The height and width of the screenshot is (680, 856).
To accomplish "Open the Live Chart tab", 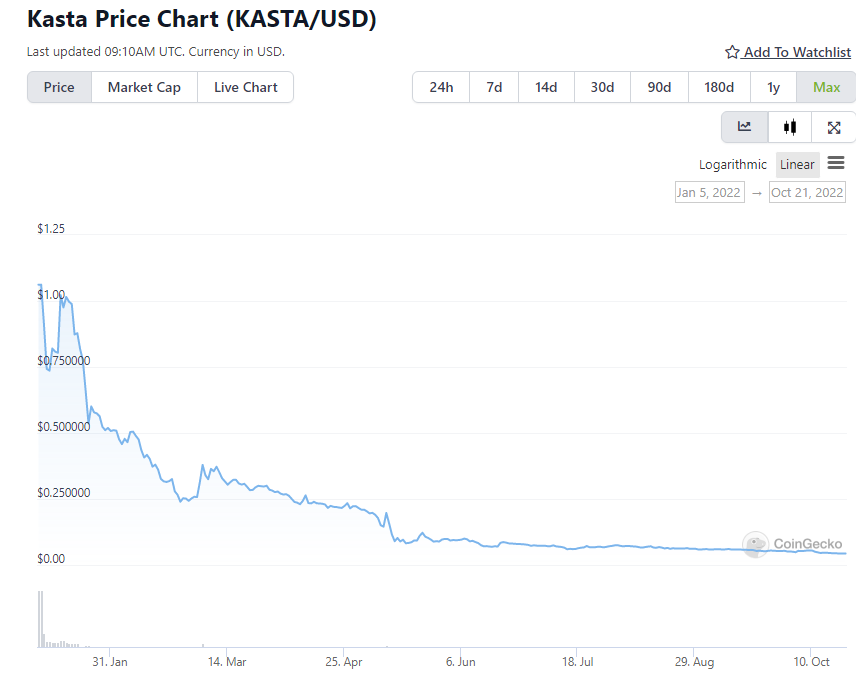I will (x=246, y=87).
